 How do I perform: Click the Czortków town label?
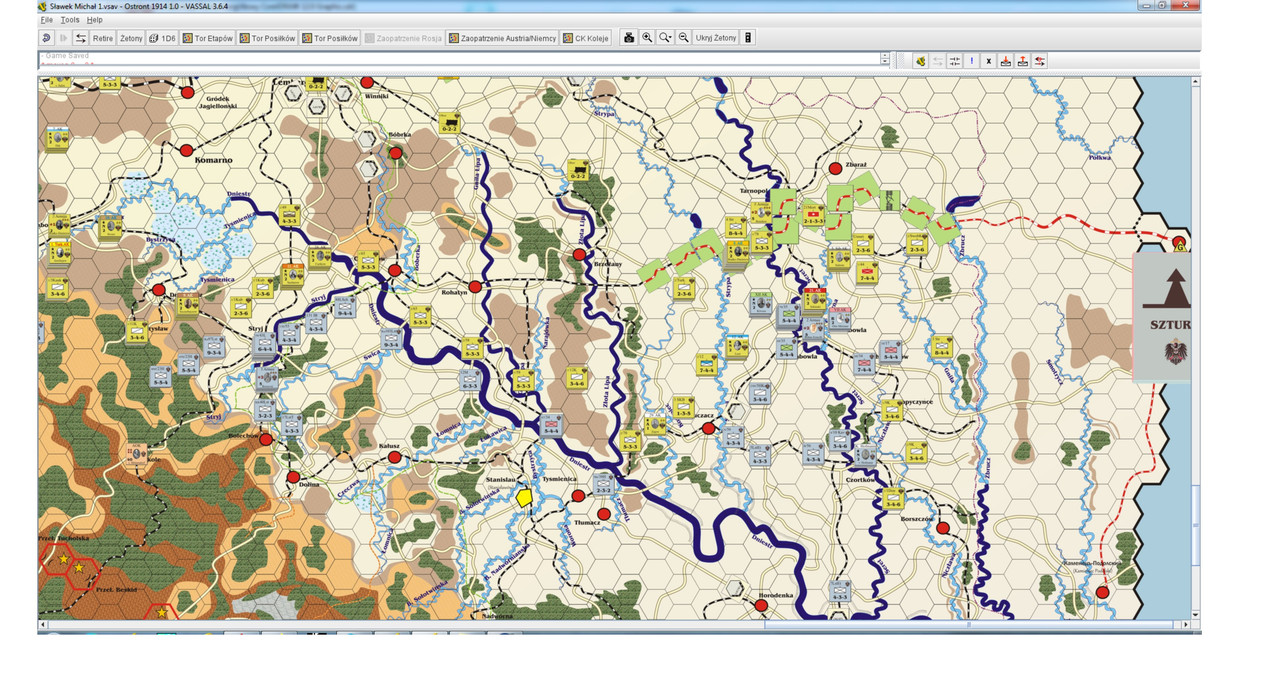(x=861, y=480)
